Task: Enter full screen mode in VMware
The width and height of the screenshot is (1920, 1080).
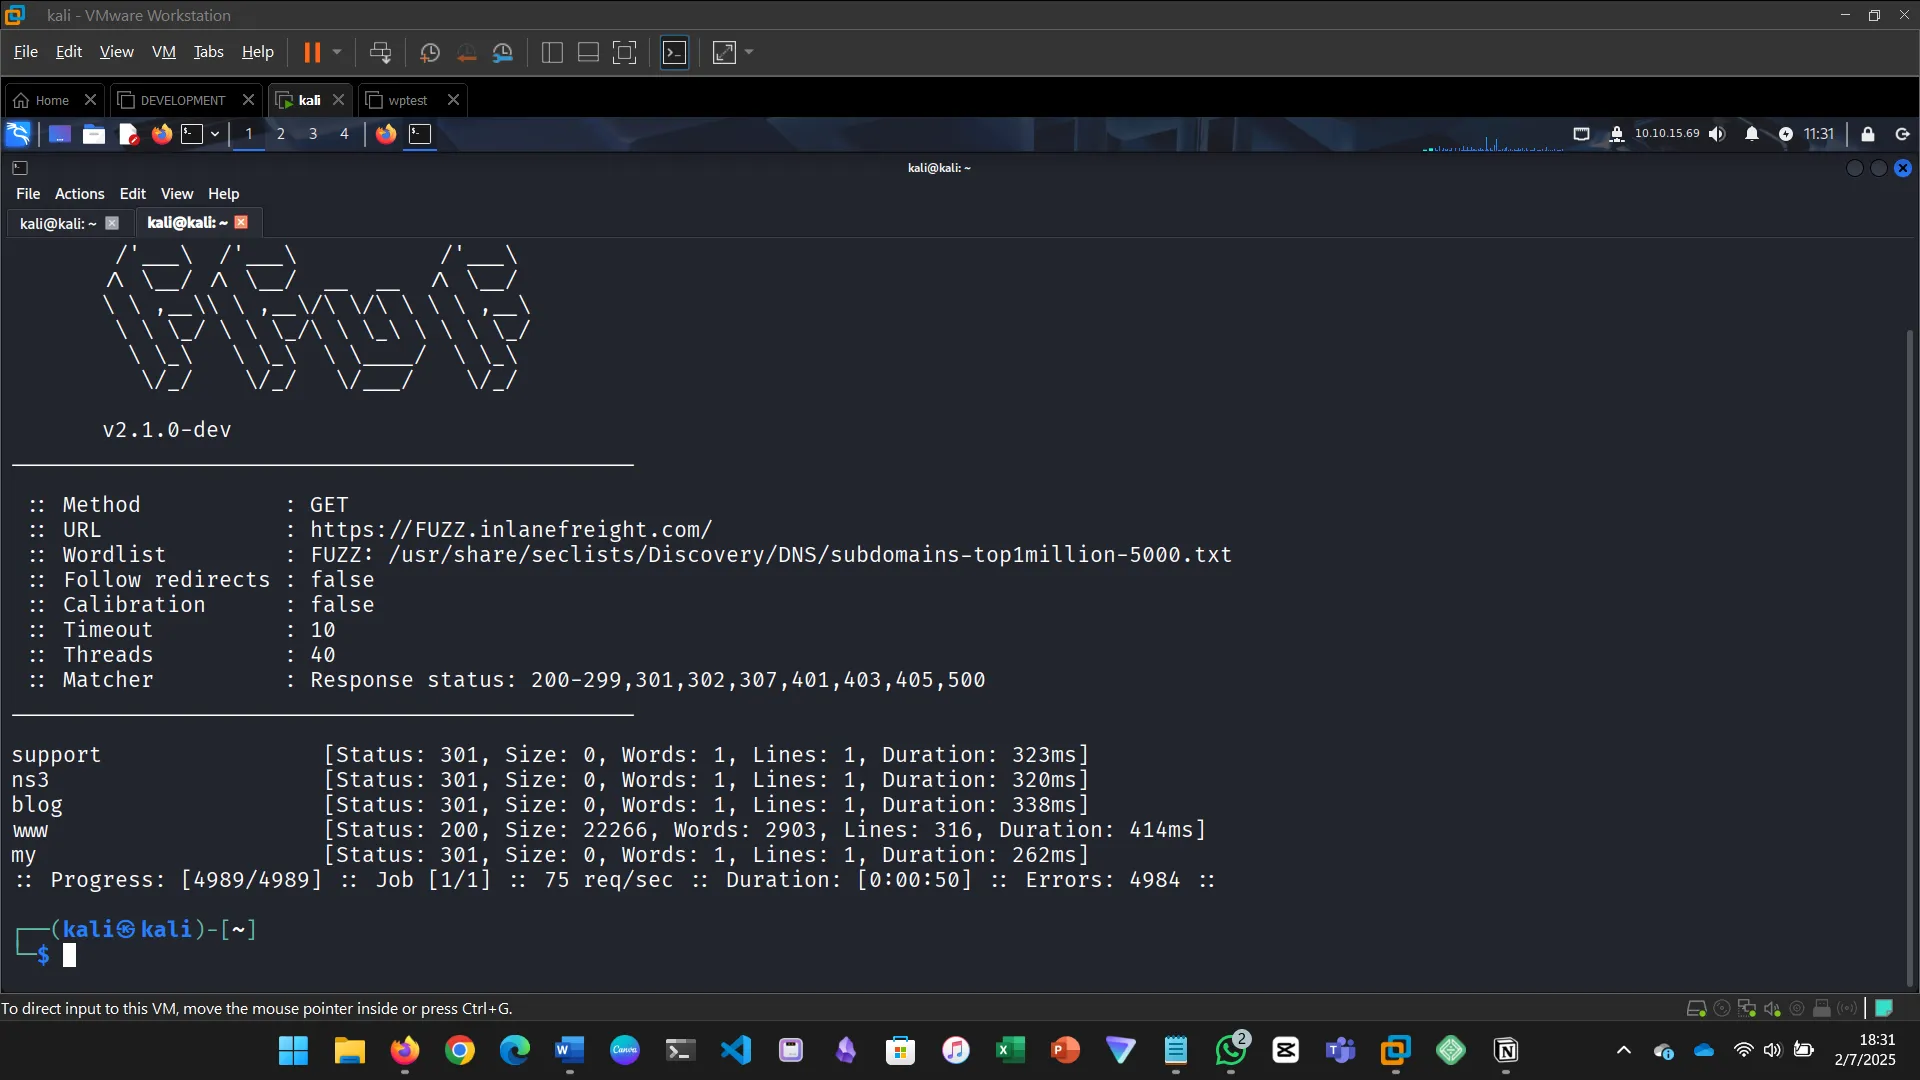Action: tap(624, 52)
